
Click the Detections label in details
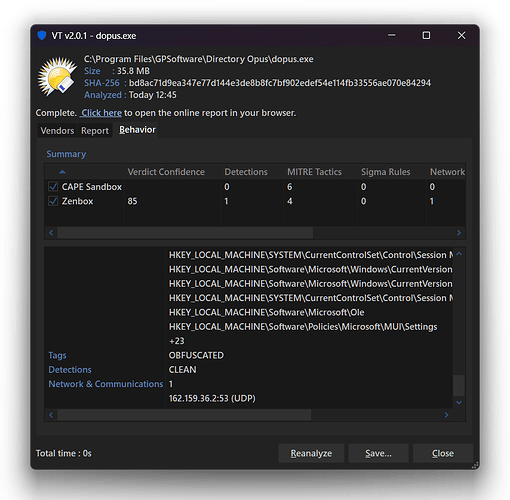point(70,370)
